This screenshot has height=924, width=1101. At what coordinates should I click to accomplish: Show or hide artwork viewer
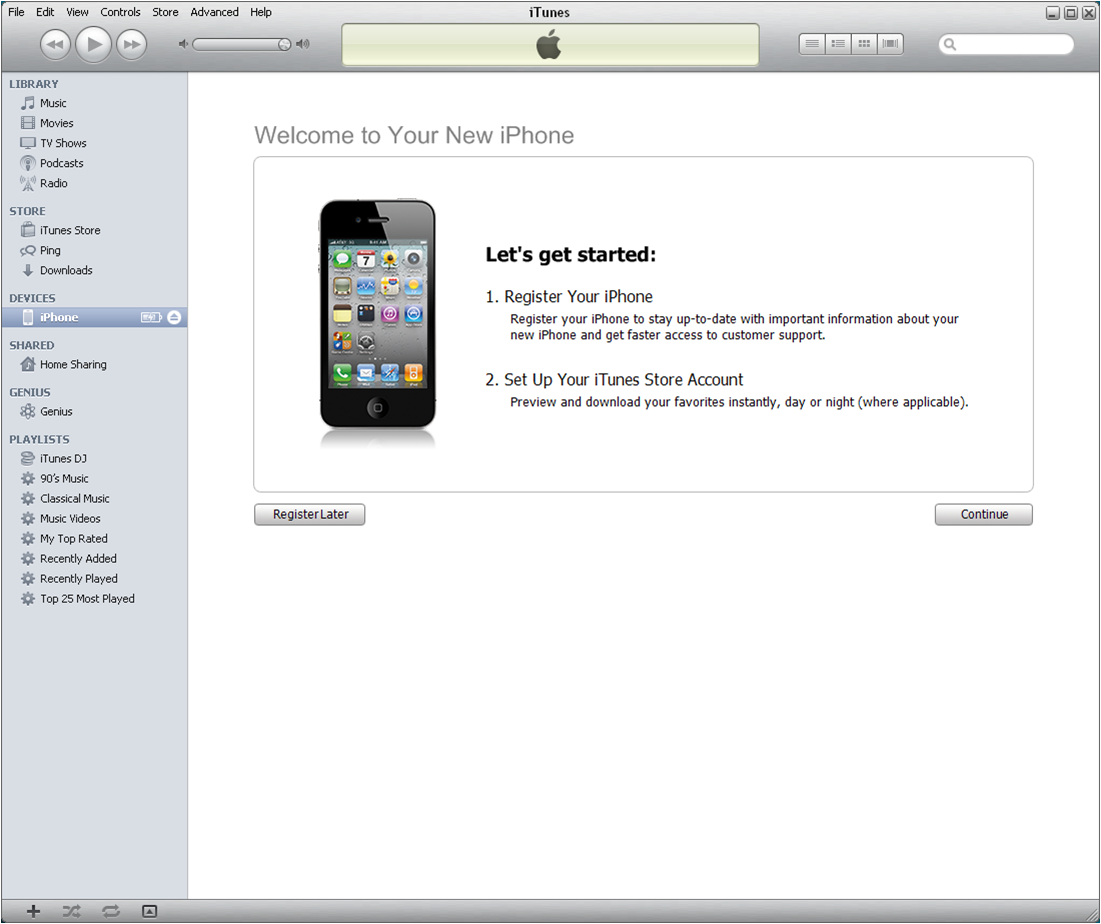150,912
